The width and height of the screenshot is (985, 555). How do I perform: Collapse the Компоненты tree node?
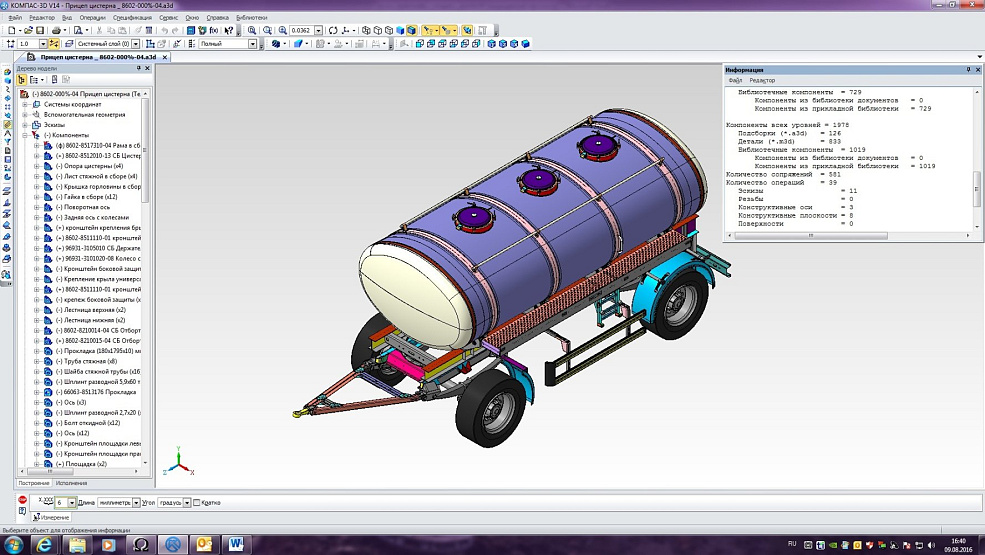tap(23, 135)
